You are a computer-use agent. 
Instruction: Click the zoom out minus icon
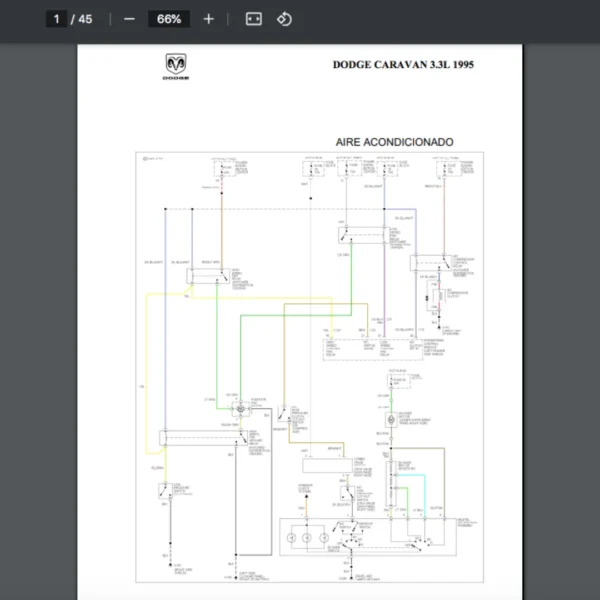[129, 19]
